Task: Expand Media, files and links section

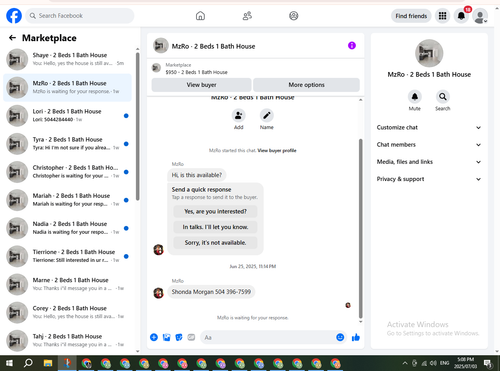Action: tap(429, 162)
